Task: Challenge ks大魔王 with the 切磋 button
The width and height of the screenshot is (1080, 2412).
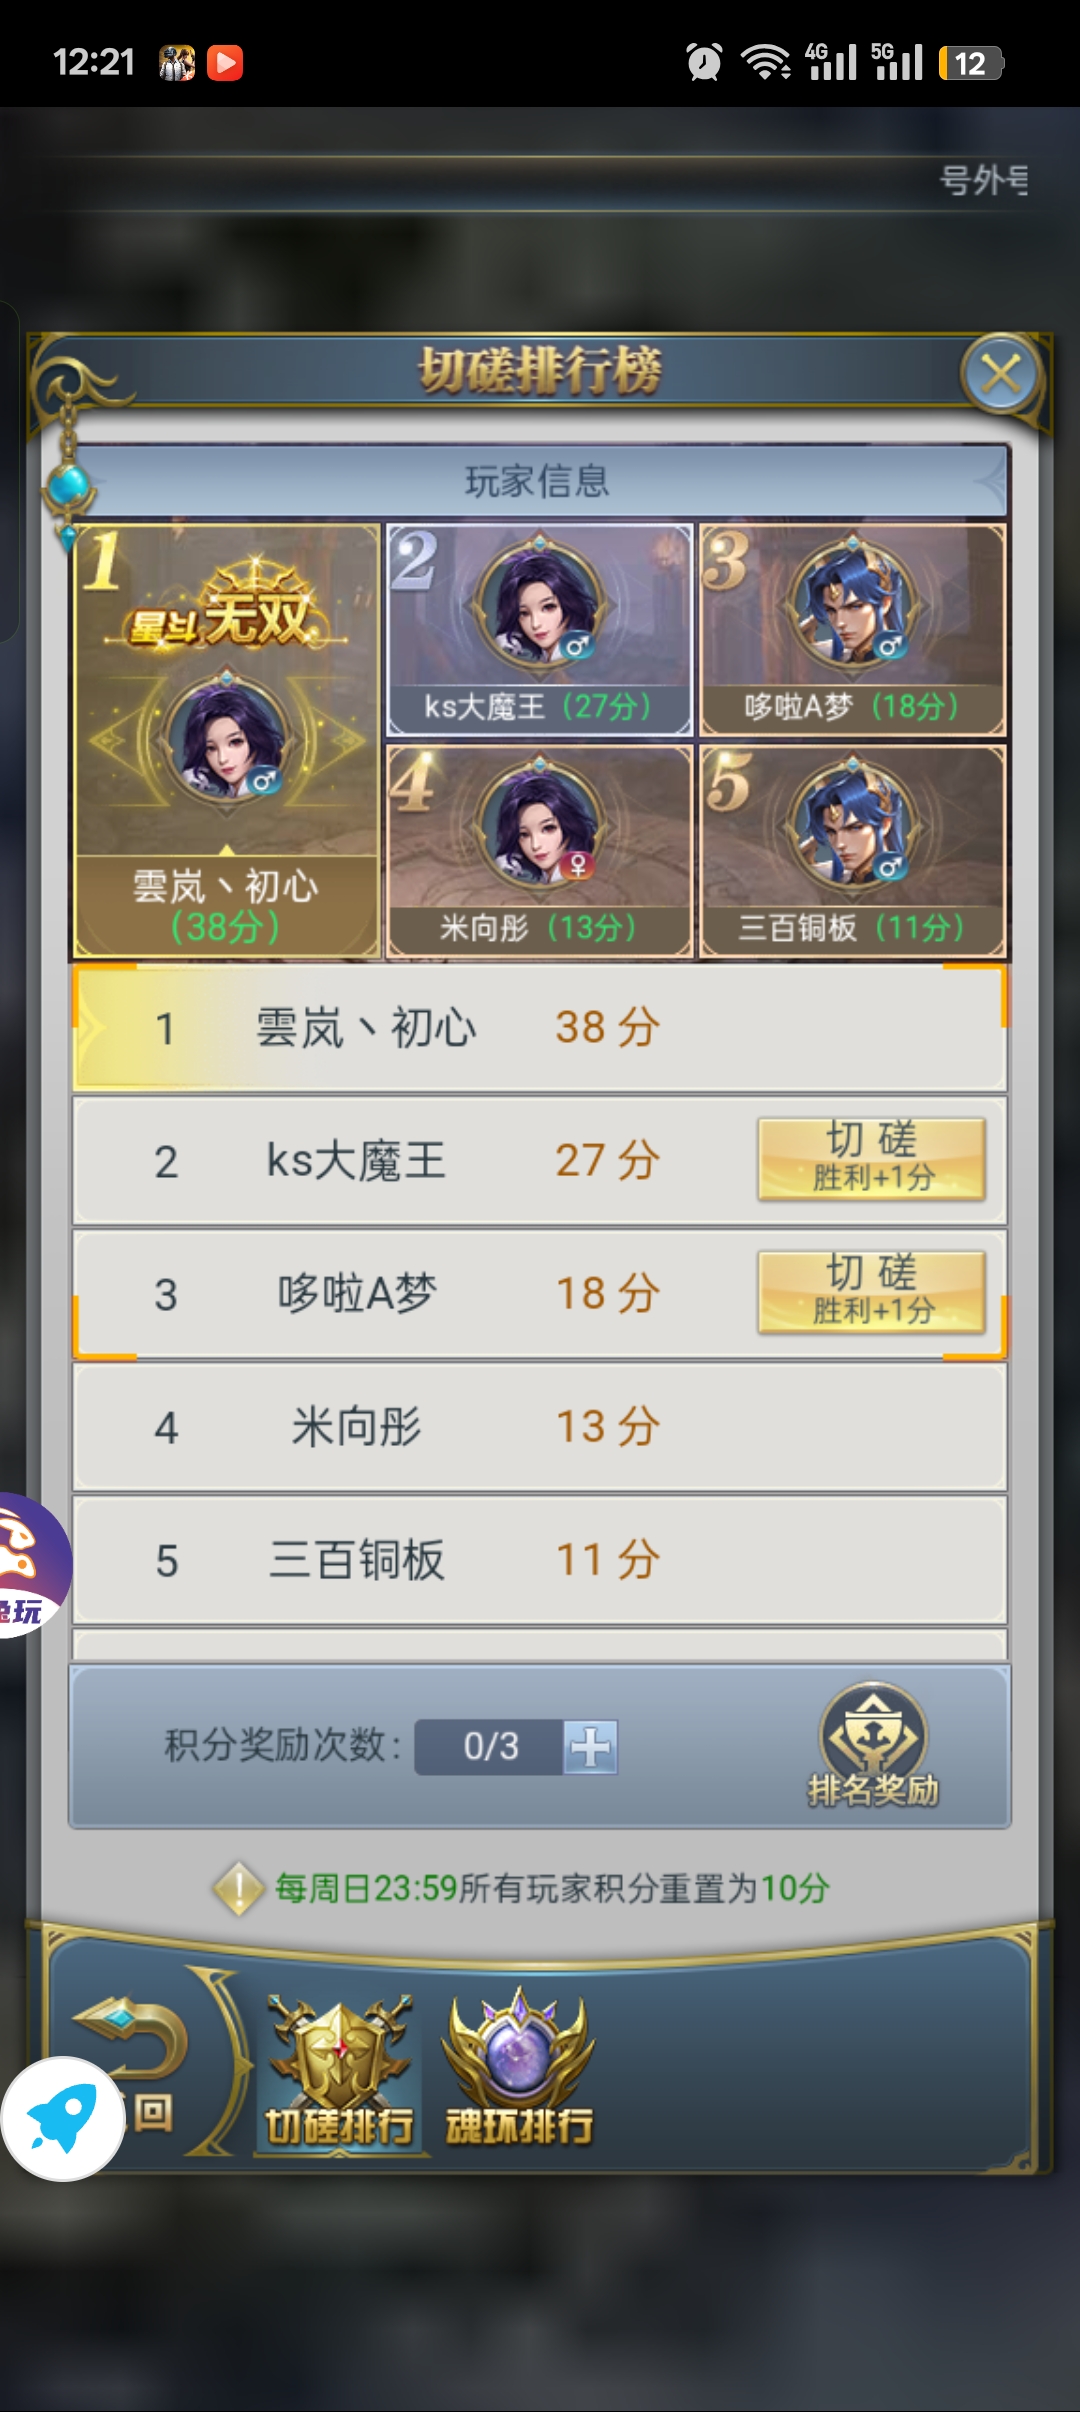Action: tap(871, 1159)
